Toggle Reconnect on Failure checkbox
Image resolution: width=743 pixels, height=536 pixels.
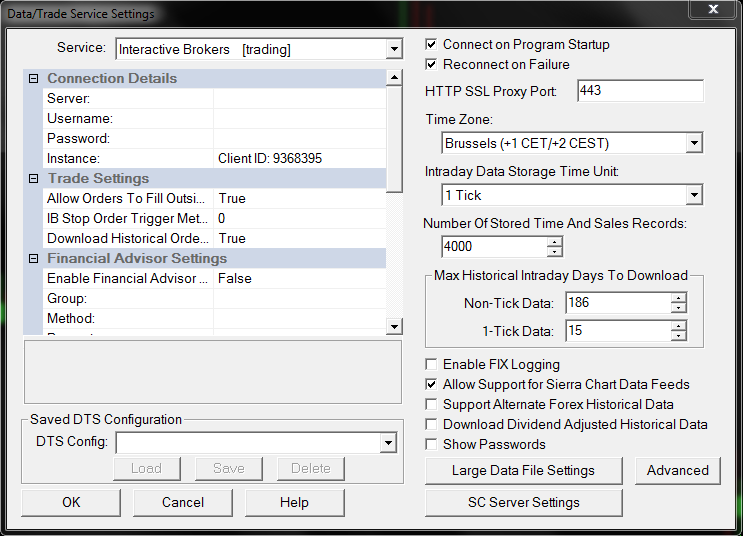coord(431,64)
